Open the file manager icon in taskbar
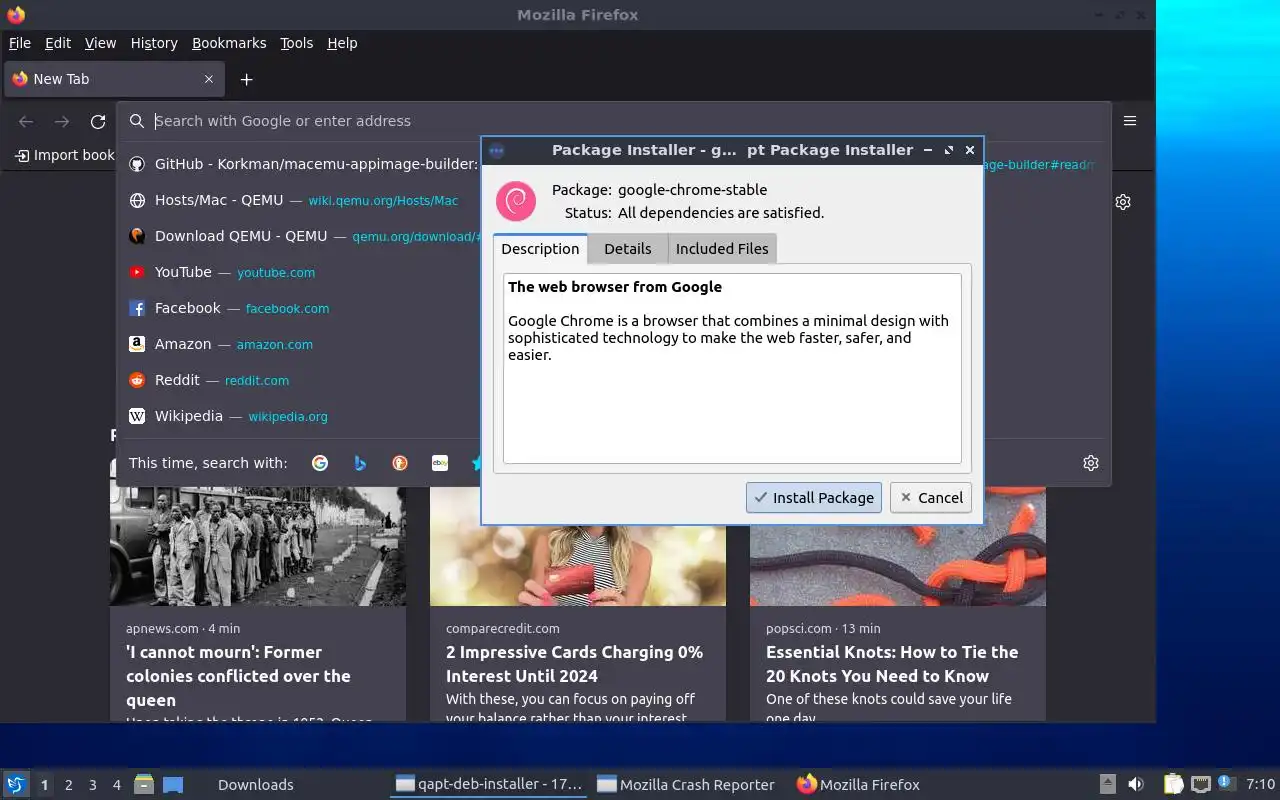Viewport: 1280px width, 800px height. 144,784
